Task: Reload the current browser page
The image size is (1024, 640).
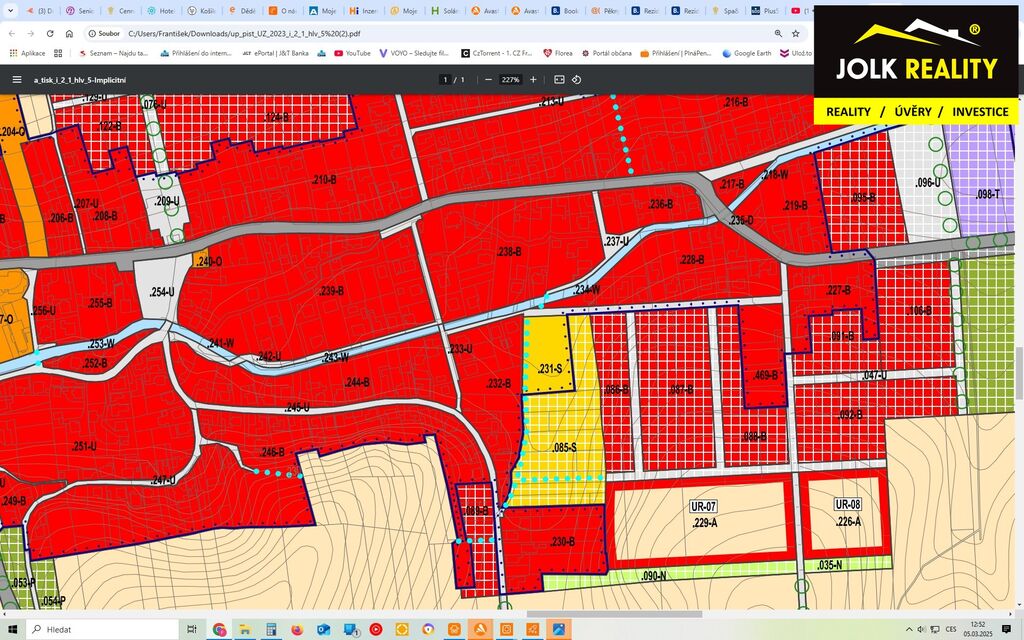Action: point(50,33)
